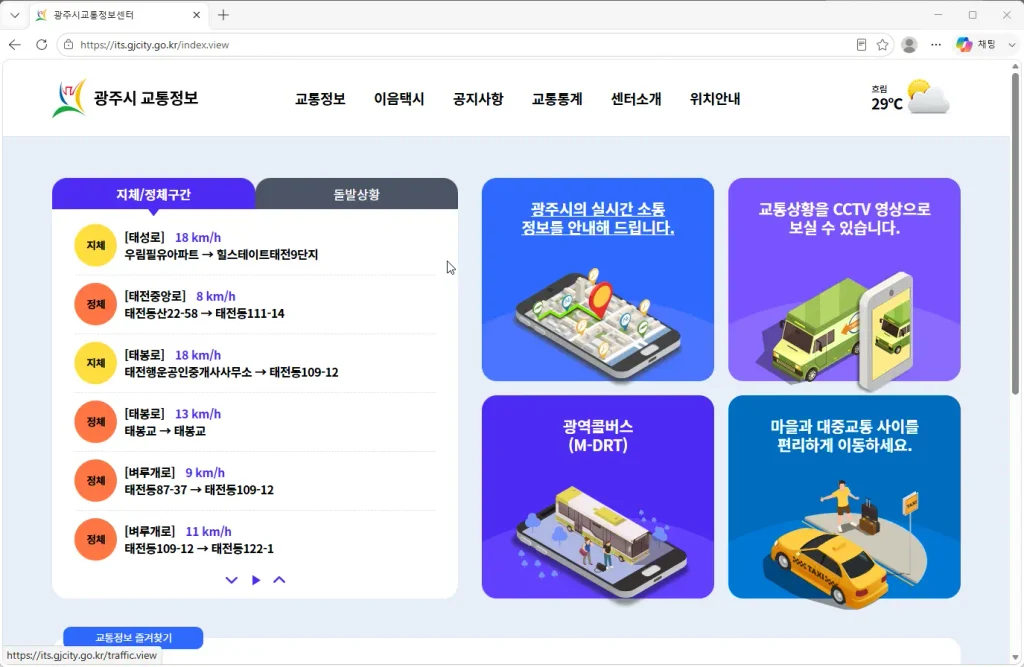Open new browser tab plus icon
This screenshot has width=1024, height=667.
pyautogui.click(x=223, y=14)
